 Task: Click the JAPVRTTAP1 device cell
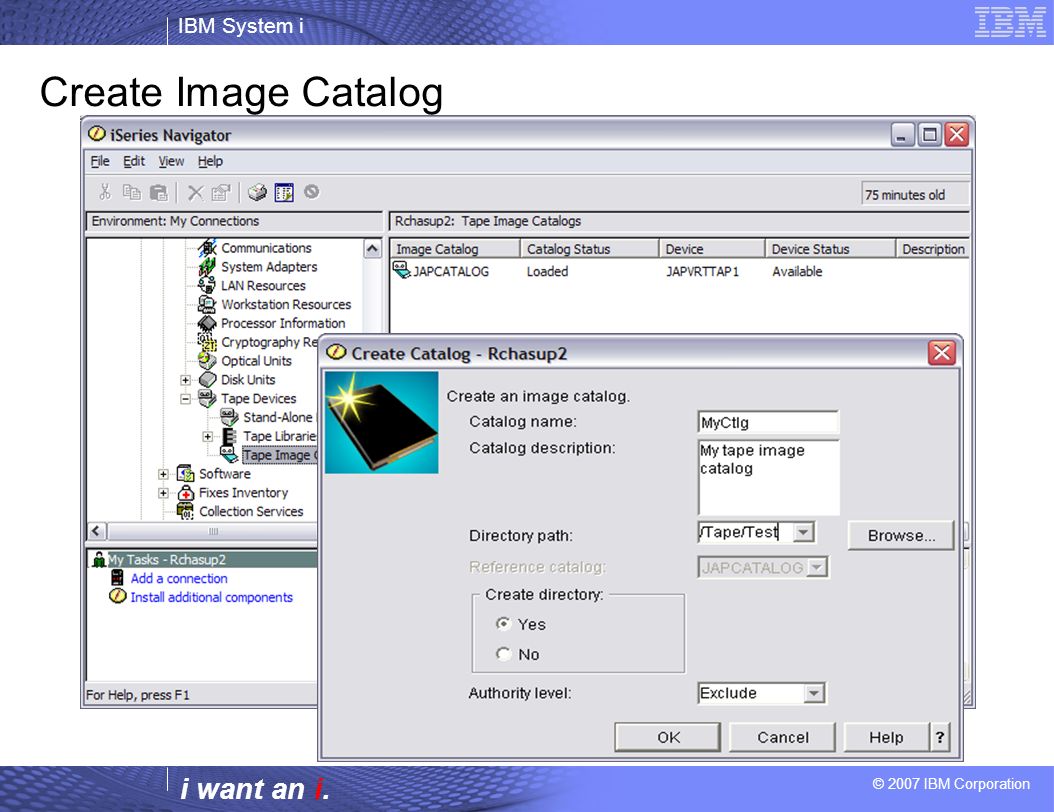tap(702, 272)
